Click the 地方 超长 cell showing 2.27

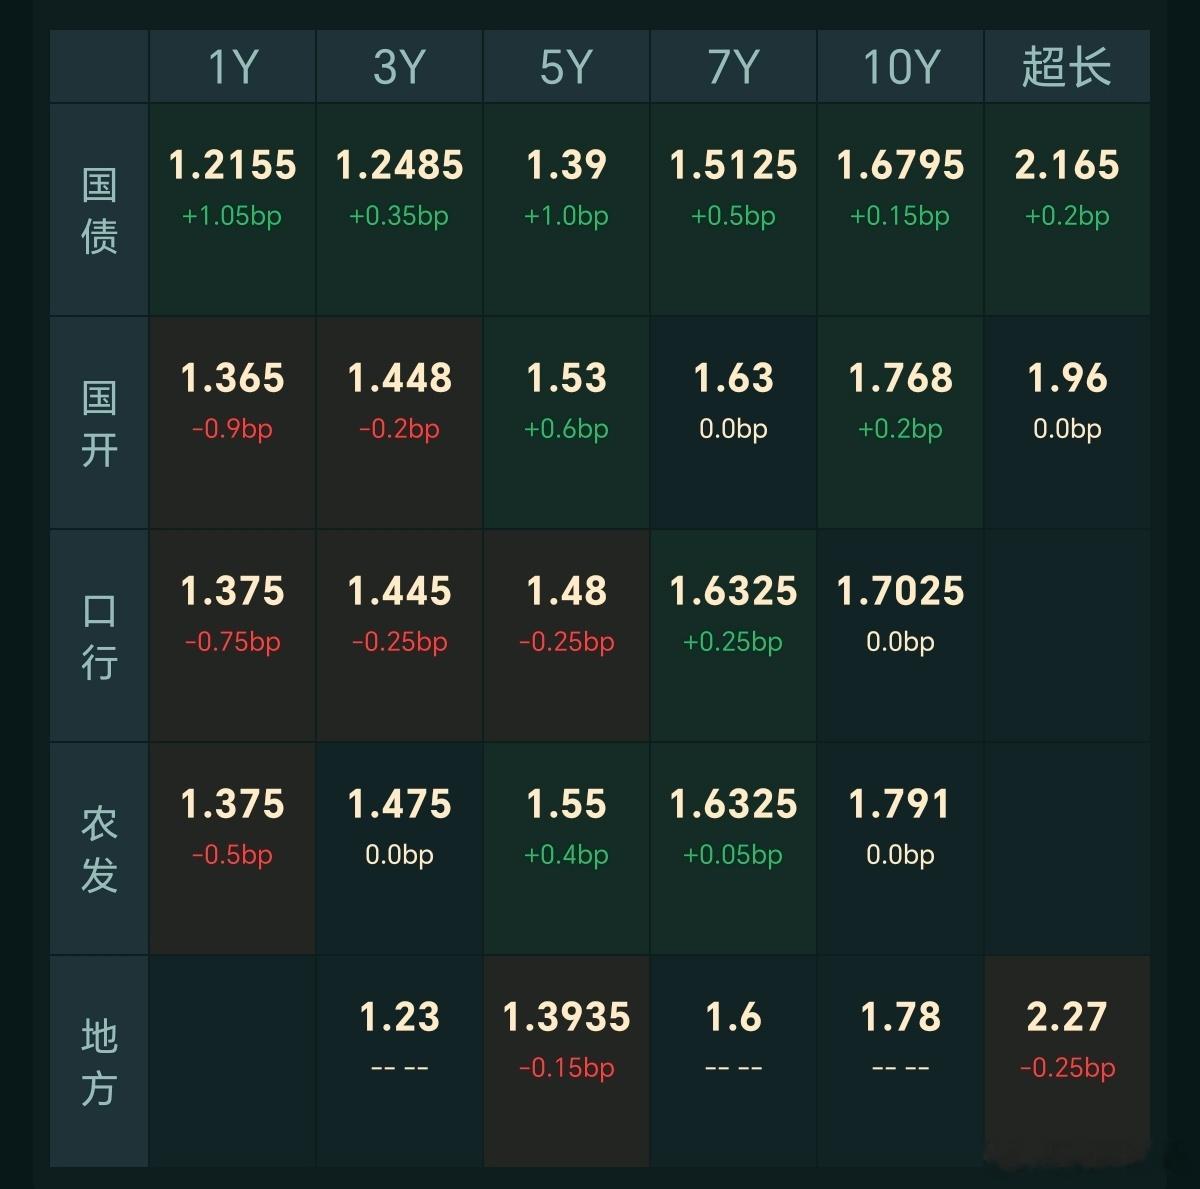coord(1067,1061)
